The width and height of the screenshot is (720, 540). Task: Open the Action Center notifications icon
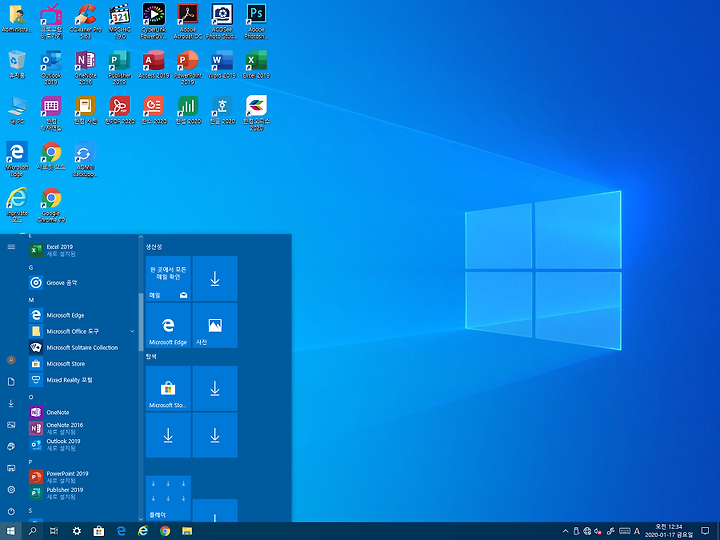[705, 531]
